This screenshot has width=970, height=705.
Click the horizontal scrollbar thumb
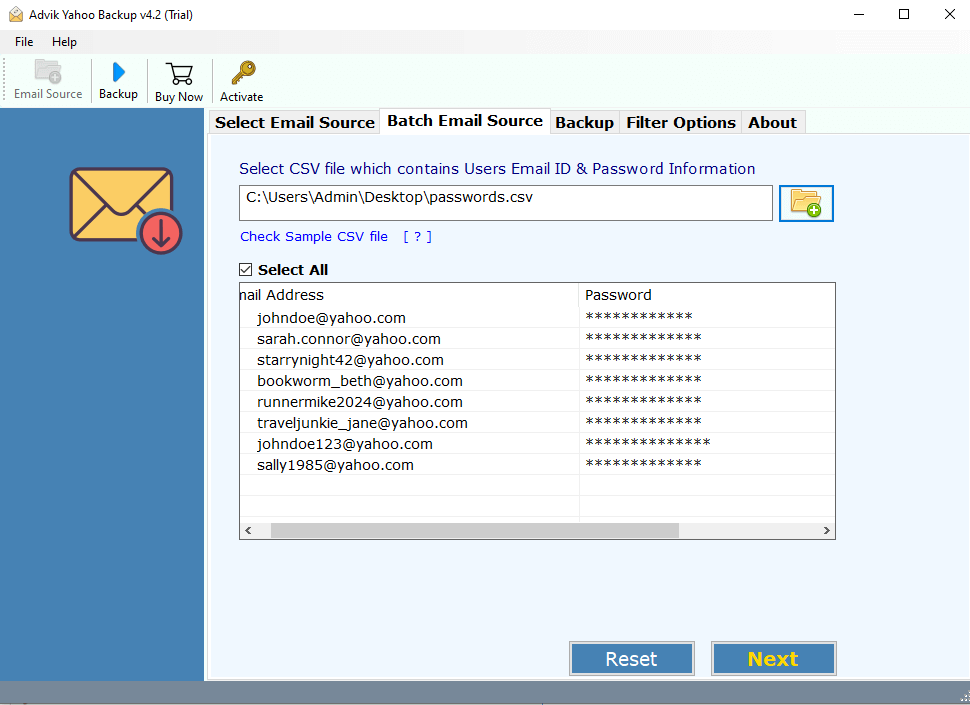pyautogui.click(x=474, y=530)
